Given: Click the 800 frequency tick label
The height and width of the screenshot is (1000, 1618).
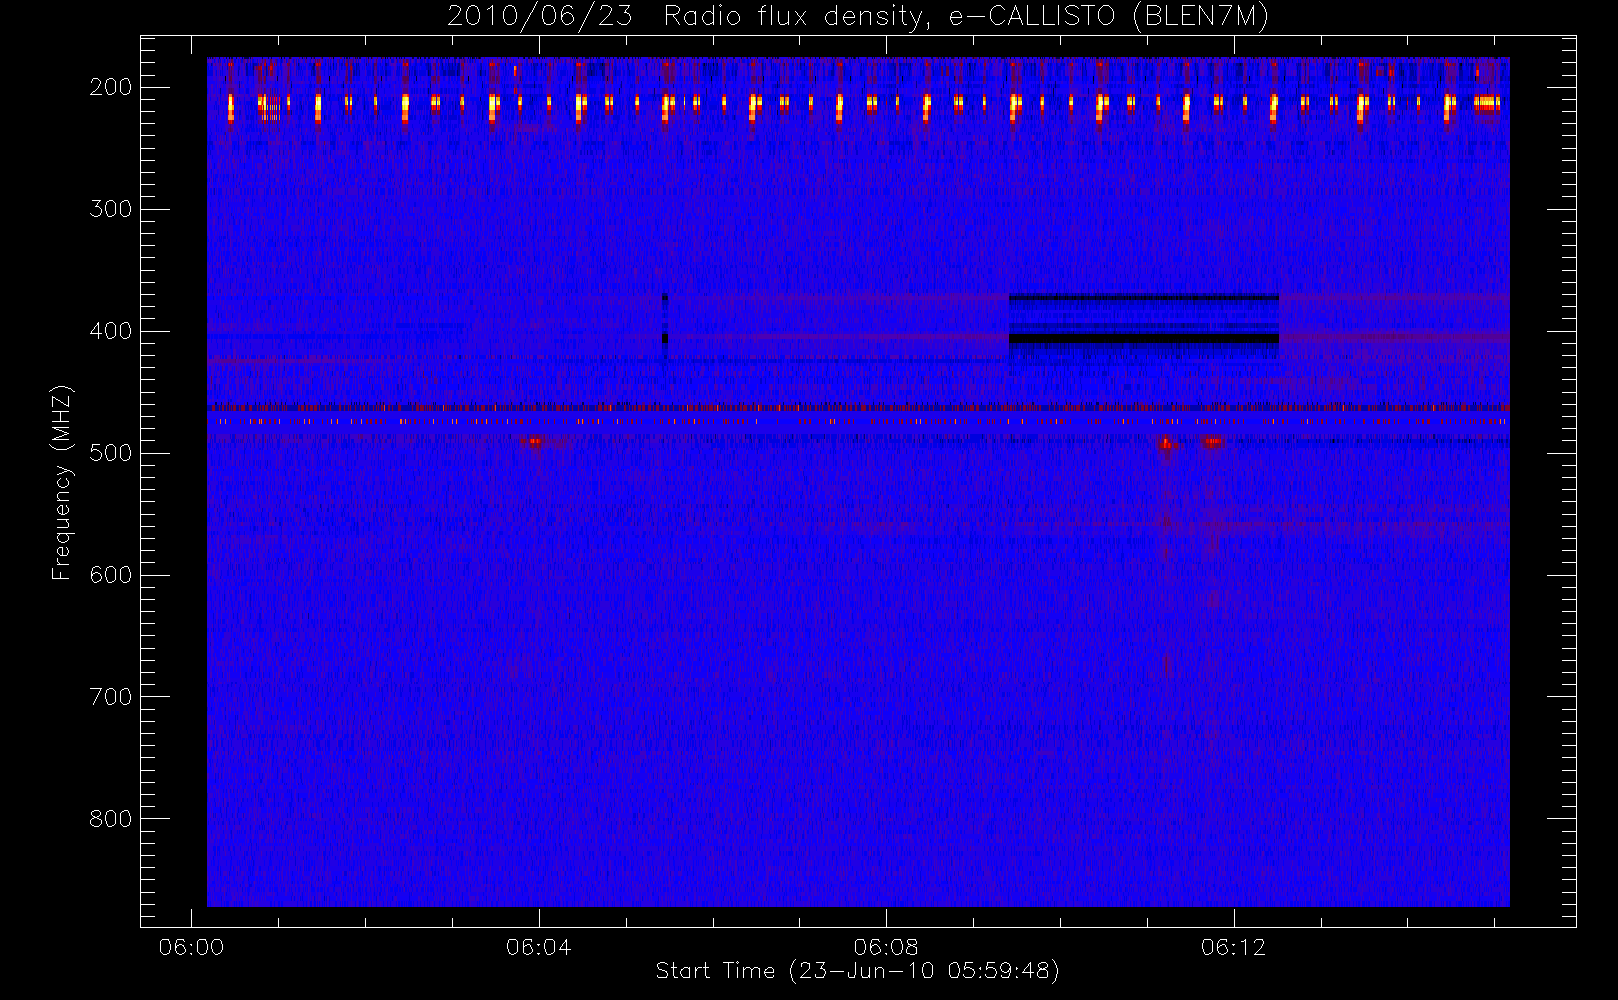Looking at the screenshot, I should click(x=110, y=819).
